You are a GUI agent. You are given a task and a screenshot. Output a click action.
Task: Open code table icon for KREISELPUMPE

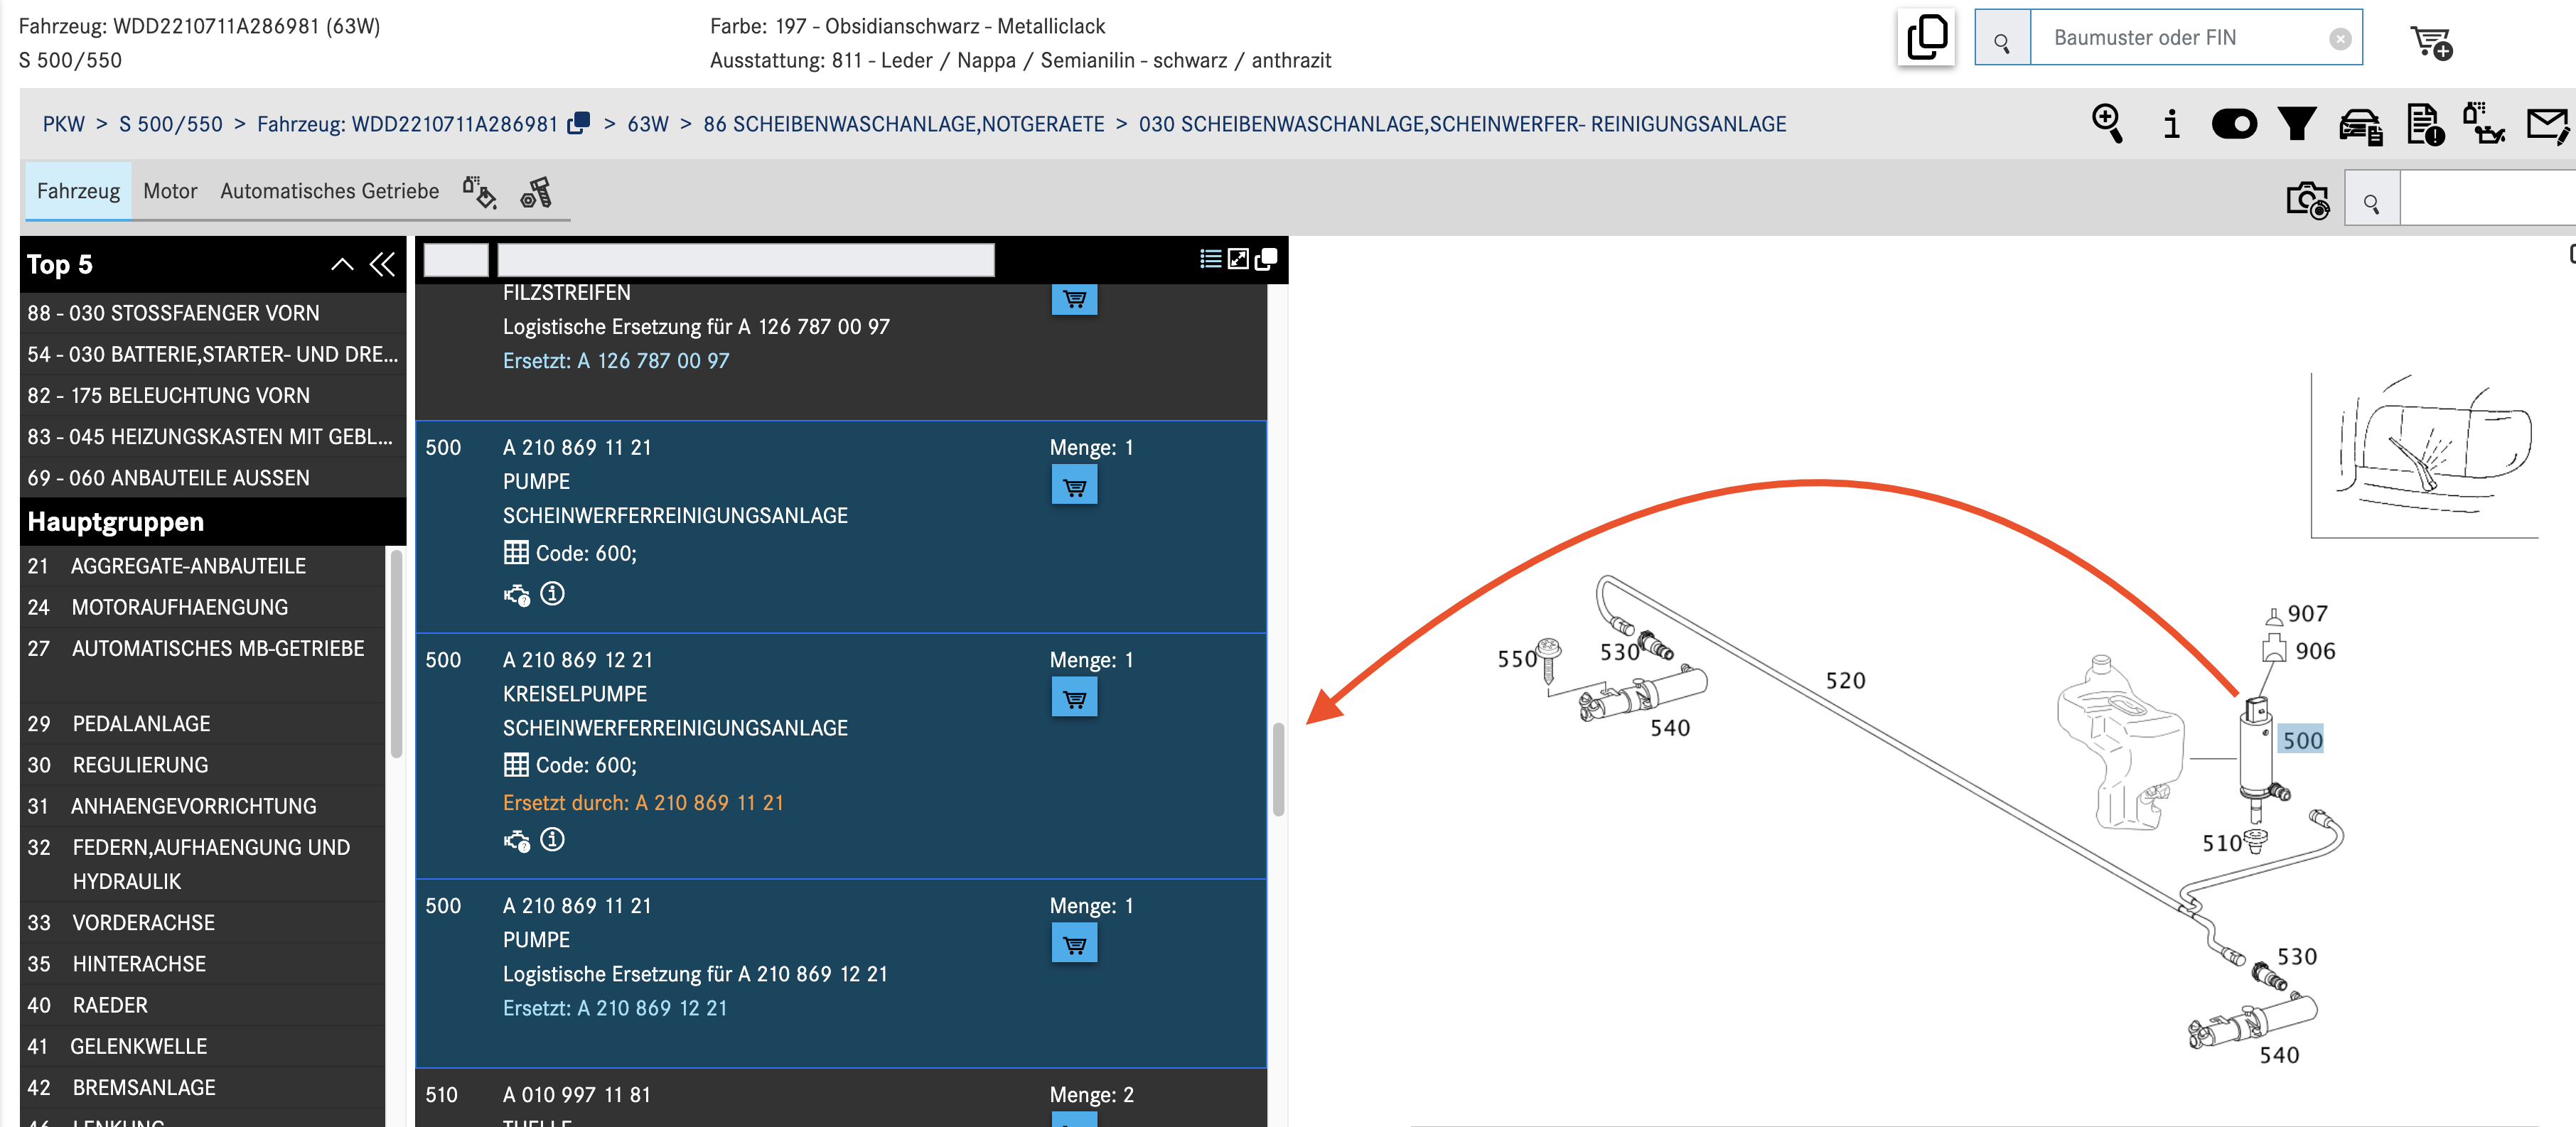point(516,765)
